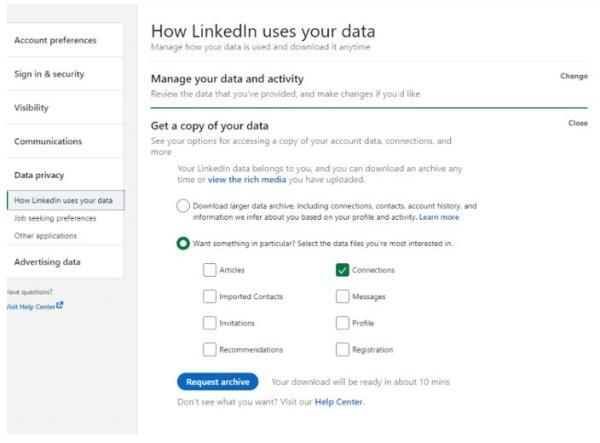Viewport: 600px width, 443px height.
Task: Select the Download larger data archive option
Action: click(183, 206)
